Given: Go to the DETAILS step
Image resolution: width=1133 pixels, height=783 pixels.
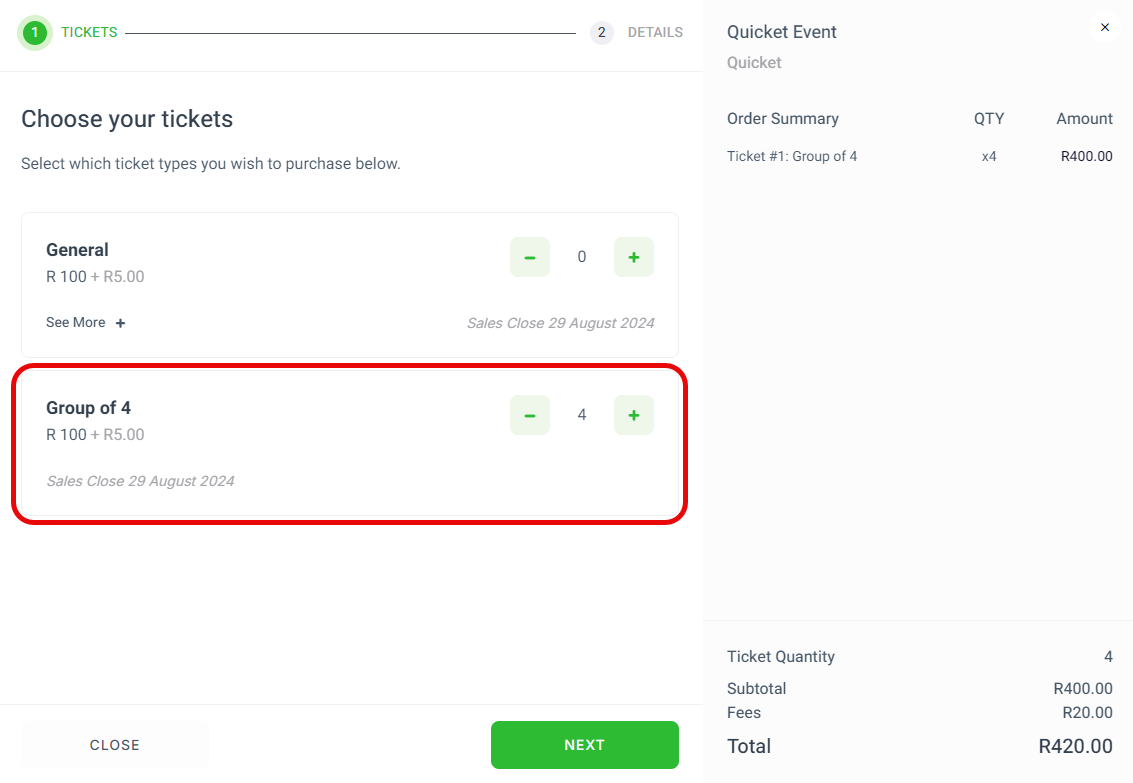Looking at the screenshot, I should (655, 33).
